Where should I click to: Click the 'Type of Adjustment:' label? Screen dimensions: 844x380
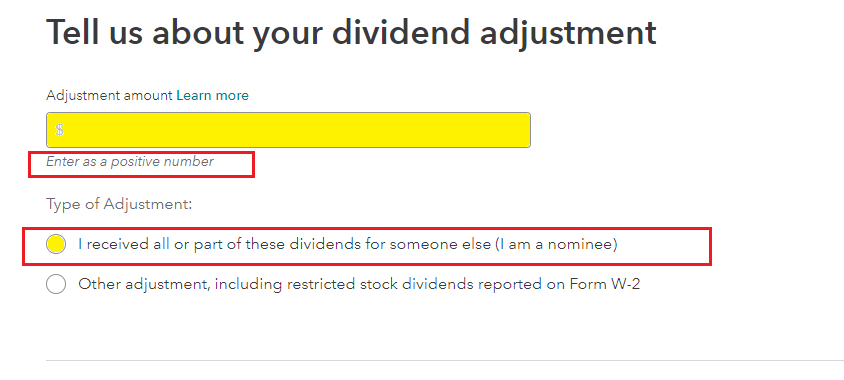(119, 205)
